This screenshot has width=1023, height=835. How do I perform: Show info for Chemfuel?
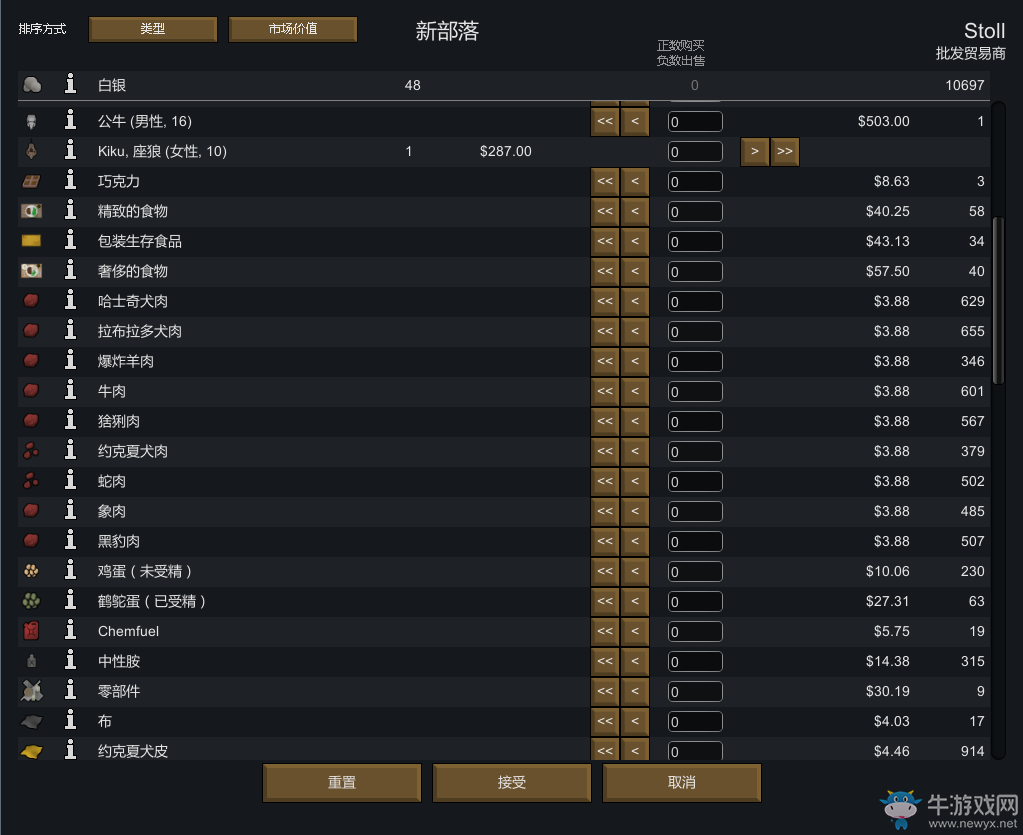tap(70, 631)
